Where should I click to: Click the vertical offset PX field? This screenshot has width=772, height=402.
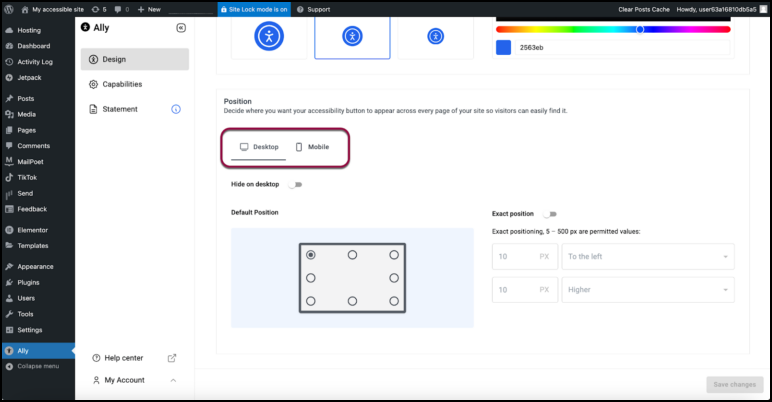point(525,290)
